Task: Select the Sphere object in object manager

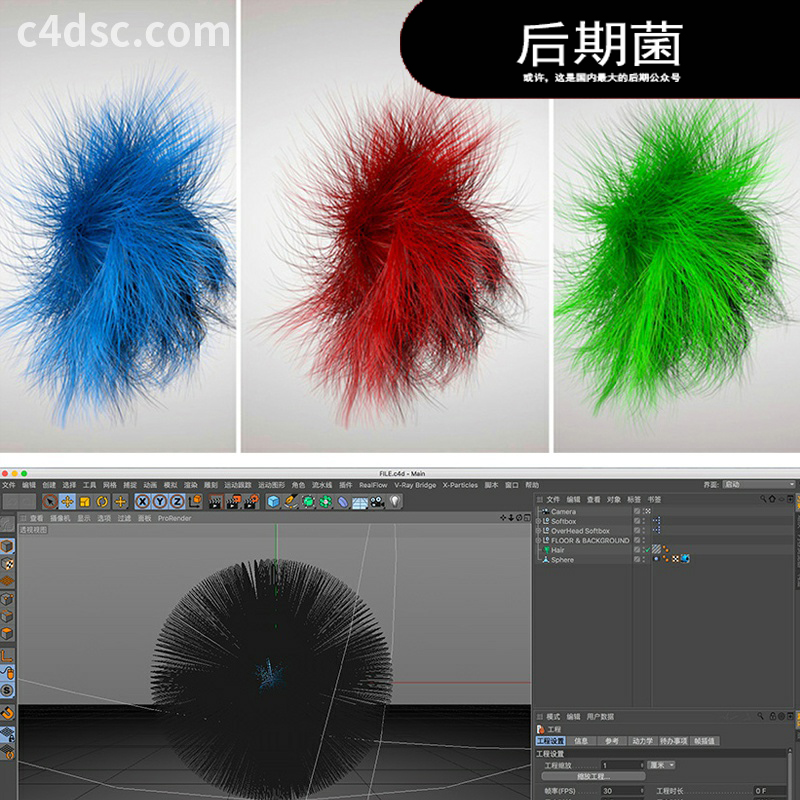Action: (x=562, y=560)
